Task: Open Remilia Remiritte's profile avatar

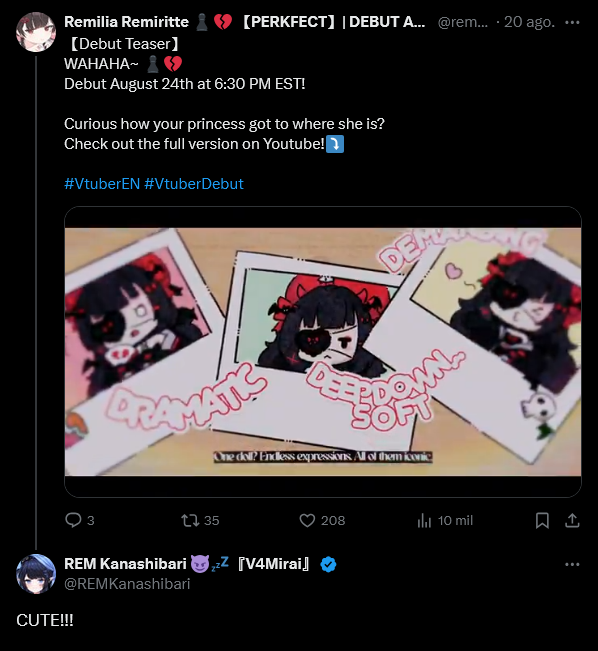Action: click(36, 32)
